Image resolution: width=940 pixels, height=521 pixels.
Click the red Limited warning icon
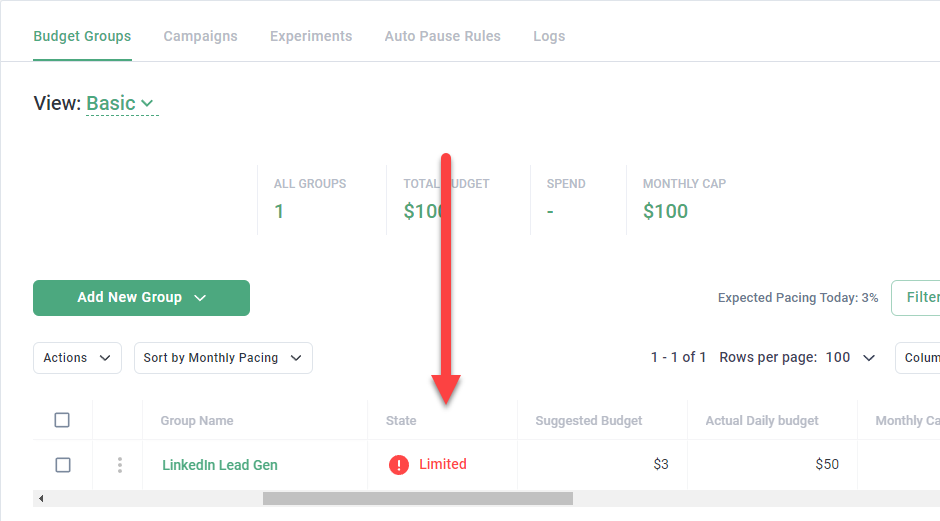(399, 465)
